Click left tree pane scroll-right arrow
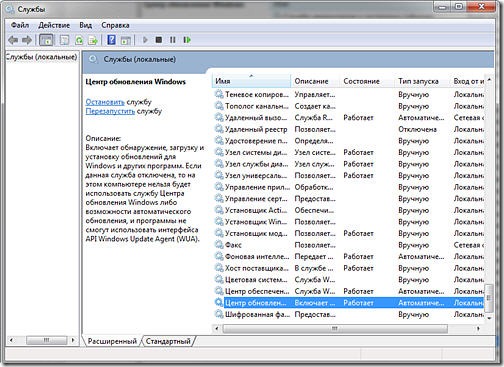 (x=73, y=340)
